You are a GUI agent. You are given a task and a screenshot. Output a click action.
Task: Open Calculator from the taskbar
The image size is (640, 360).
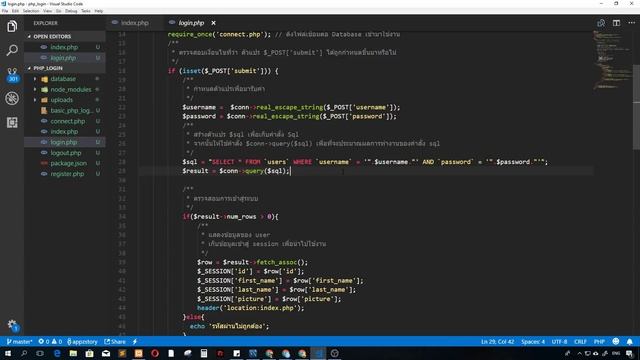204,353
